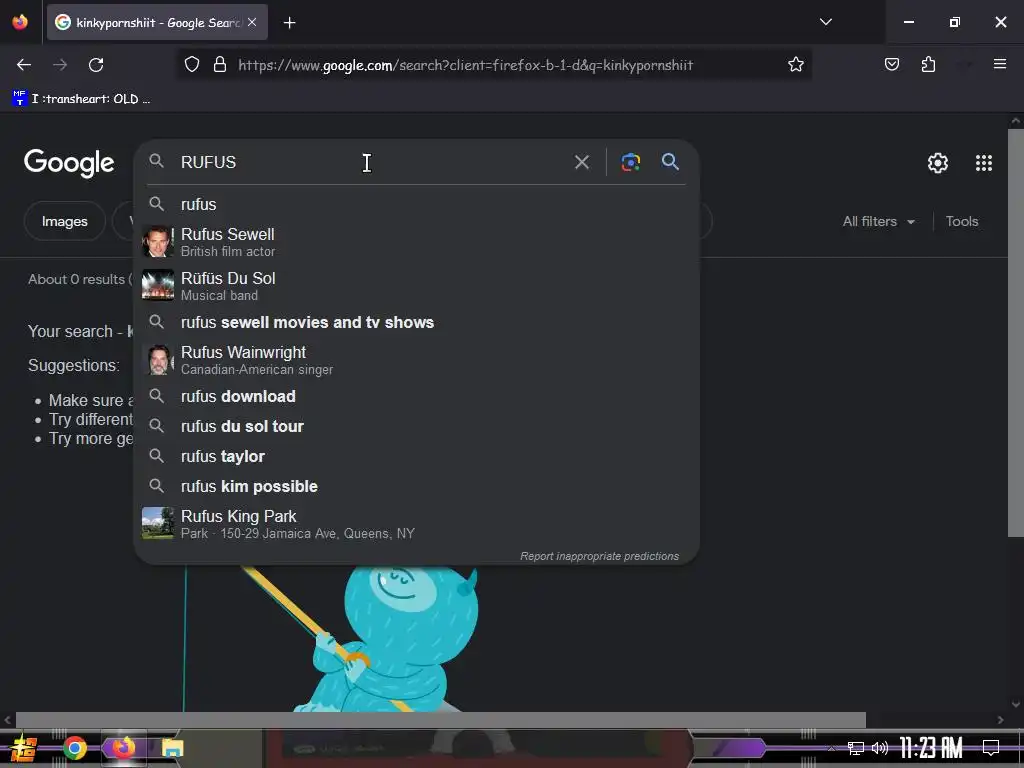Select the plain 'rufus' suggestion

coord(416,204)
